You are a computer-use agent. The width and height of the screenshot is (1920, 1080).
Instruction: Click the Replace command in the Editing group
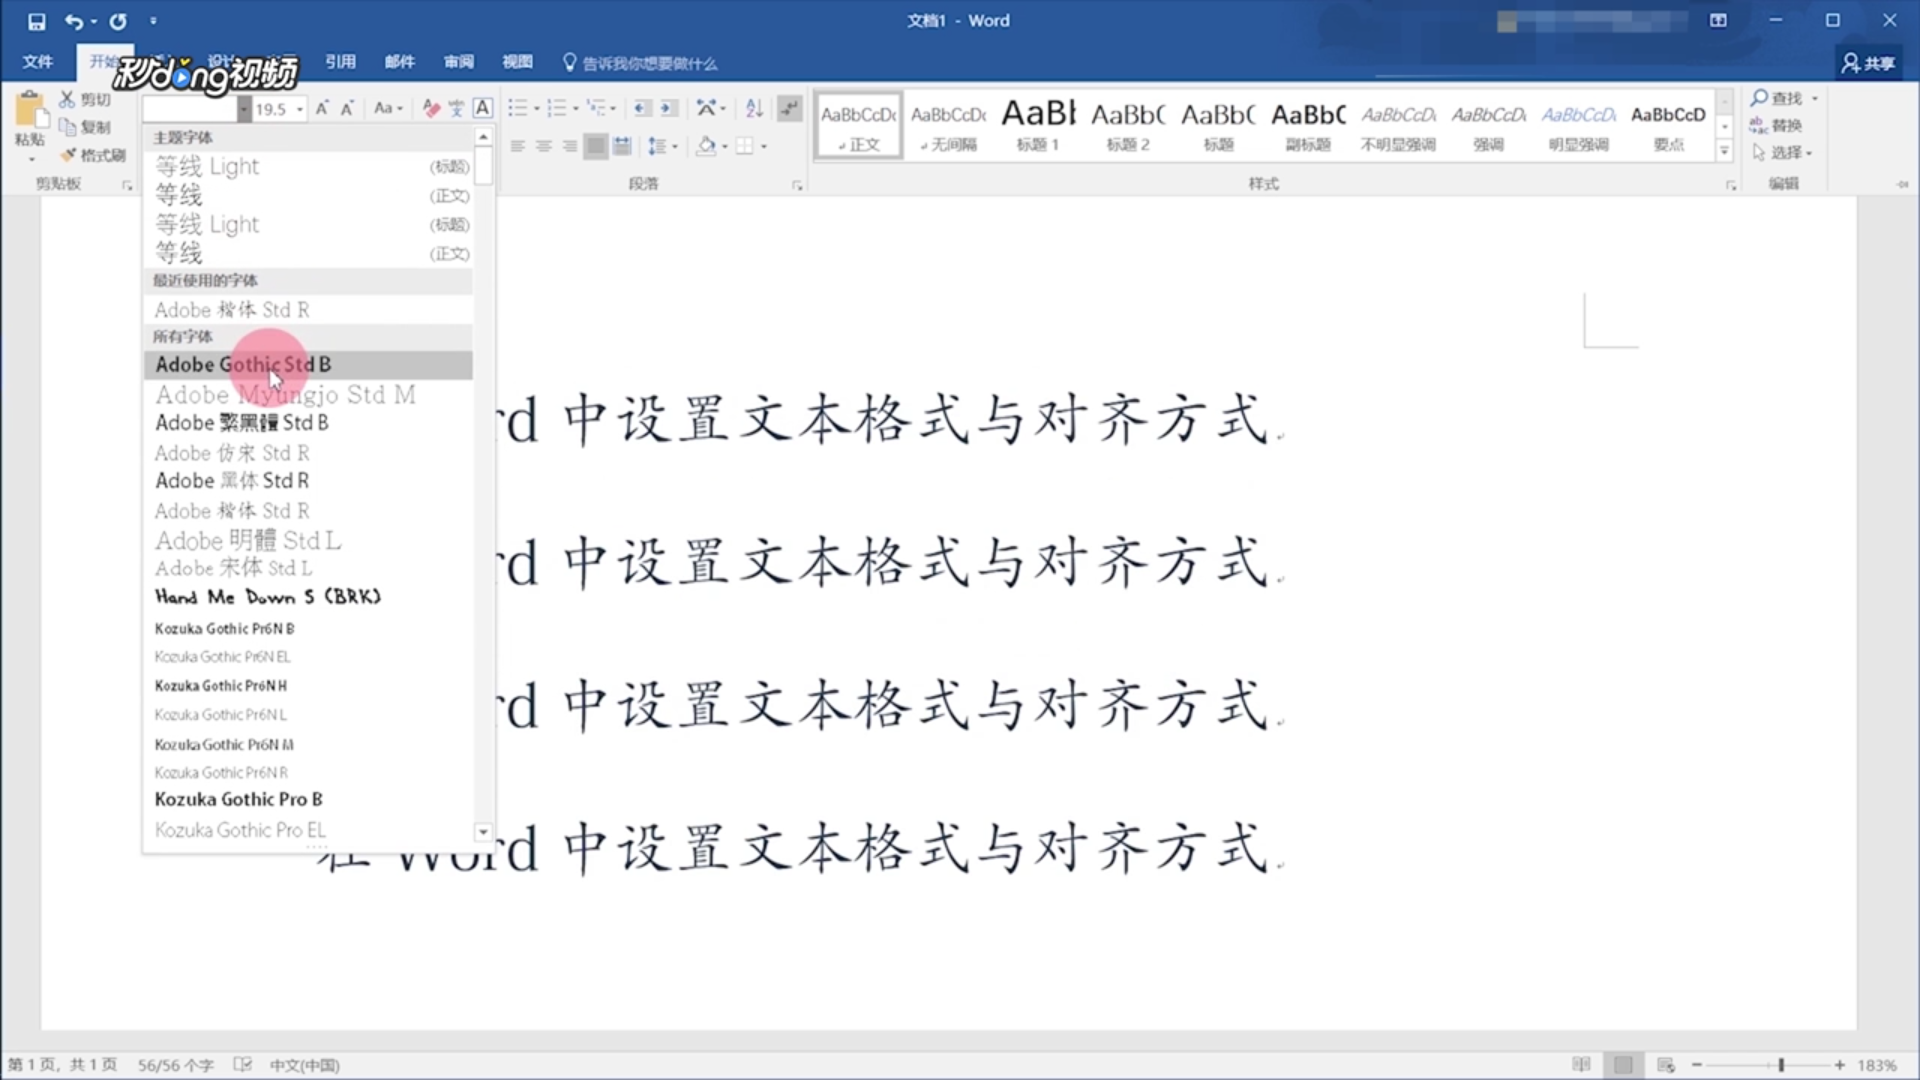pyautogui.click(x=1785, y=126)
